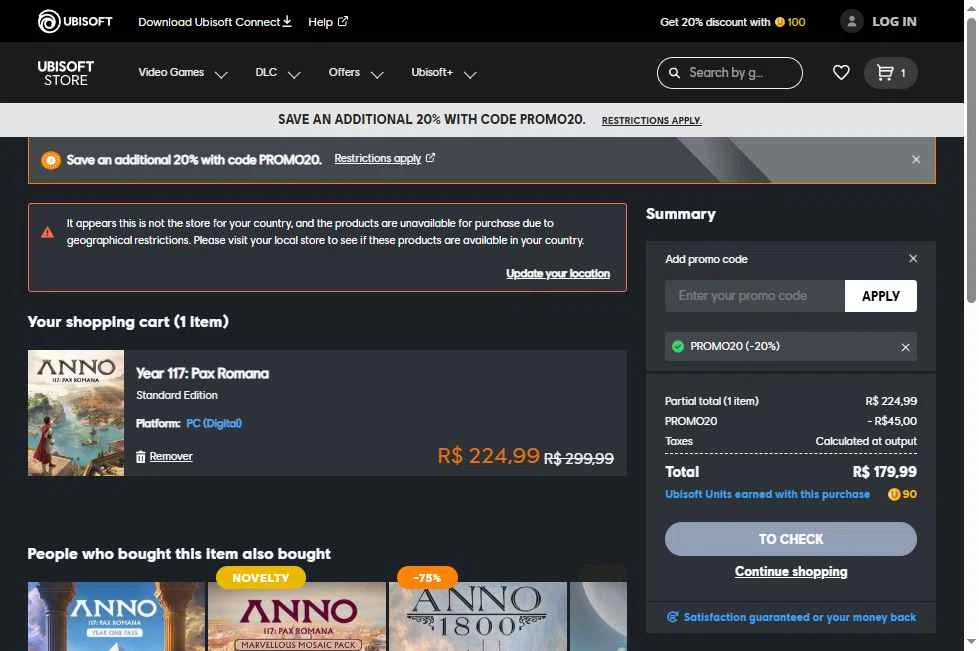Click Ubisoft Units earned with this purchase

point(767,494)
